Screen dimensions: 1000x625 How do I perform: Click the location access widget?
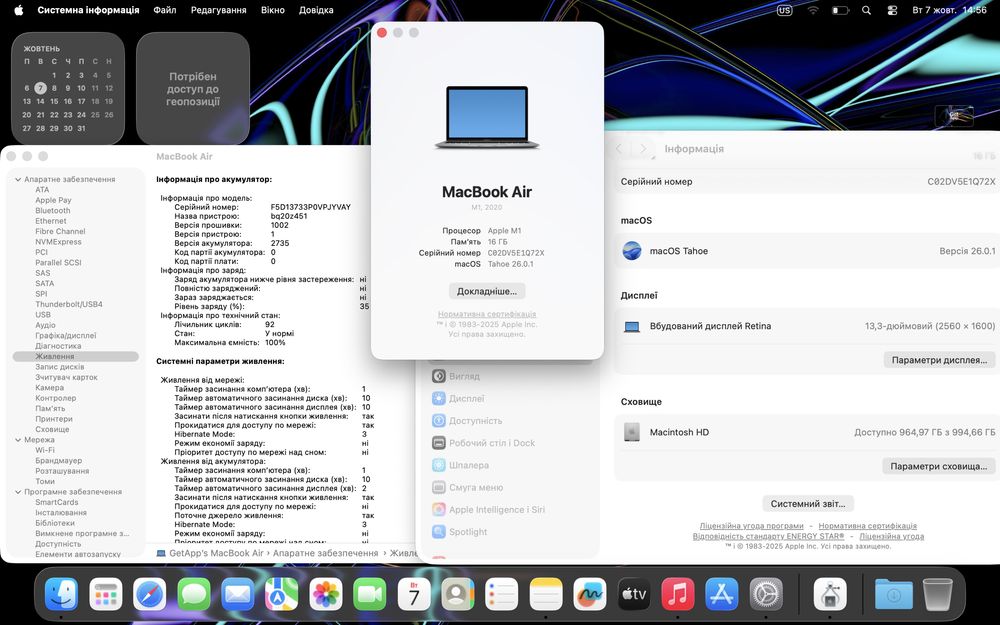coord(193,89)
